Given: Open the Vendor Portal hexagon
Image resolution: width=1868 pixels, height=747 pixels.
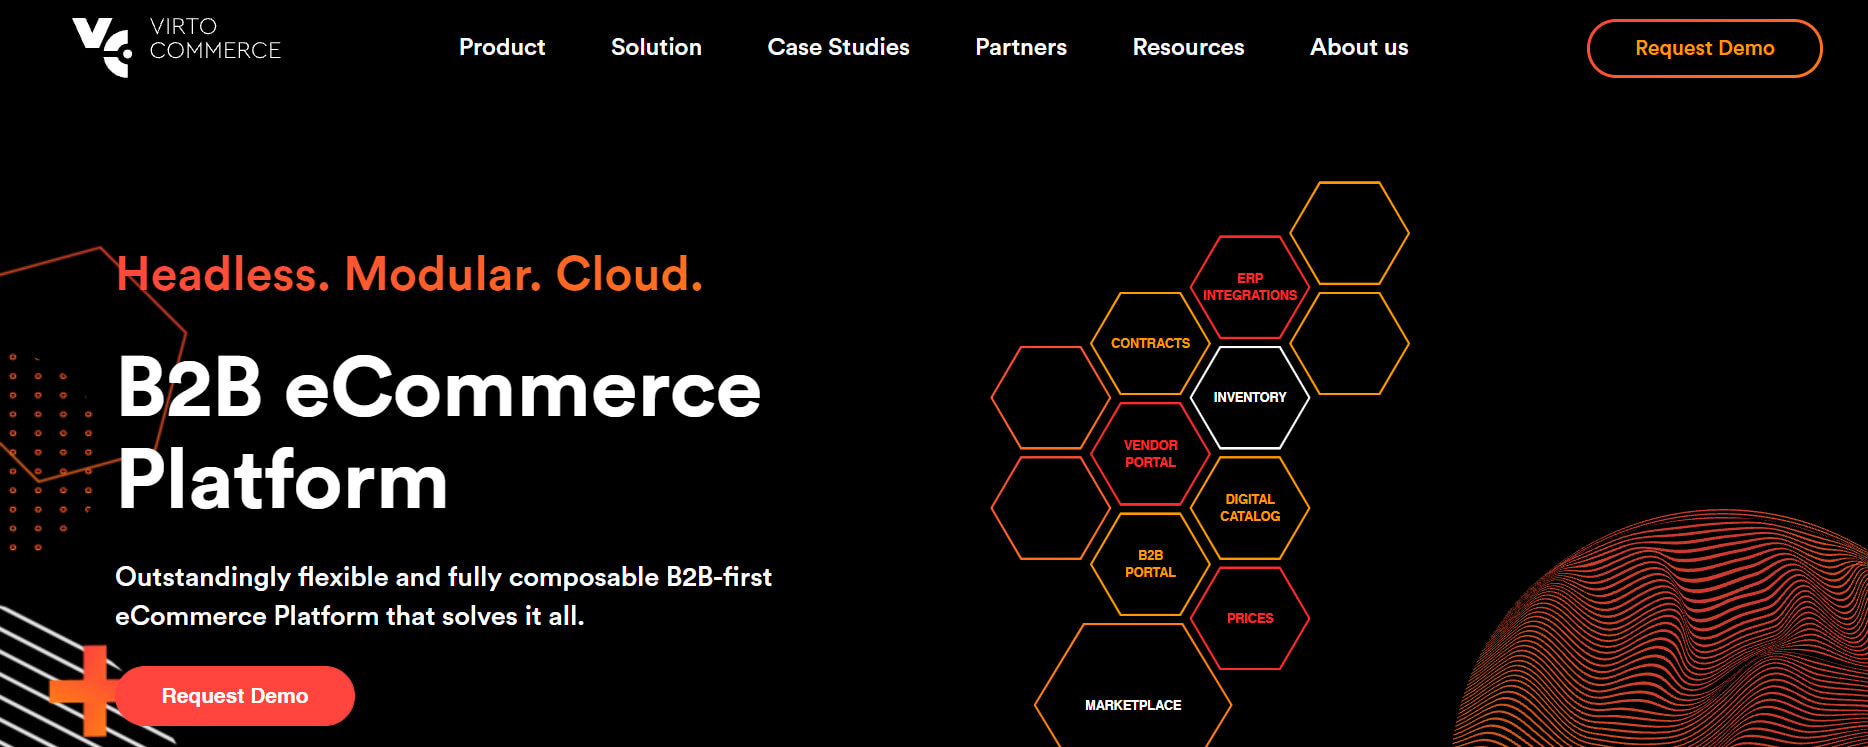Looking at the screenshot, I should (1150, 453).
